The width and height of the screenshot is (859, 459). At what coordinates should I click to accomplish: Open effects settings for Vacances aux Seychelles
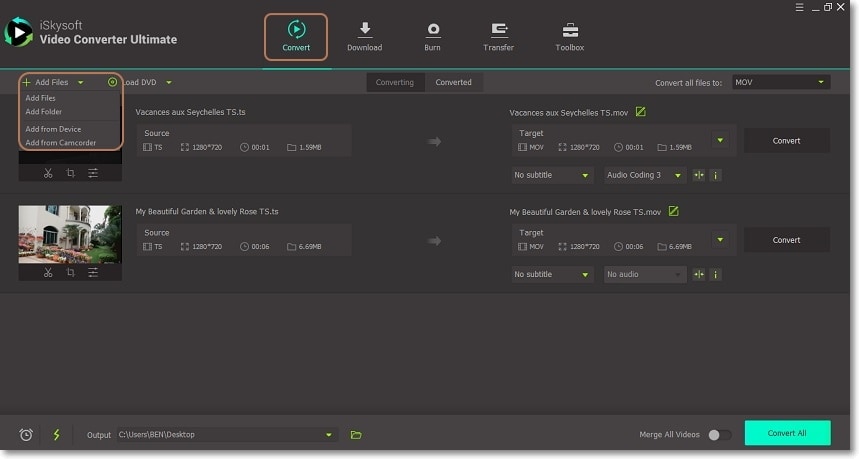(93, 173)
